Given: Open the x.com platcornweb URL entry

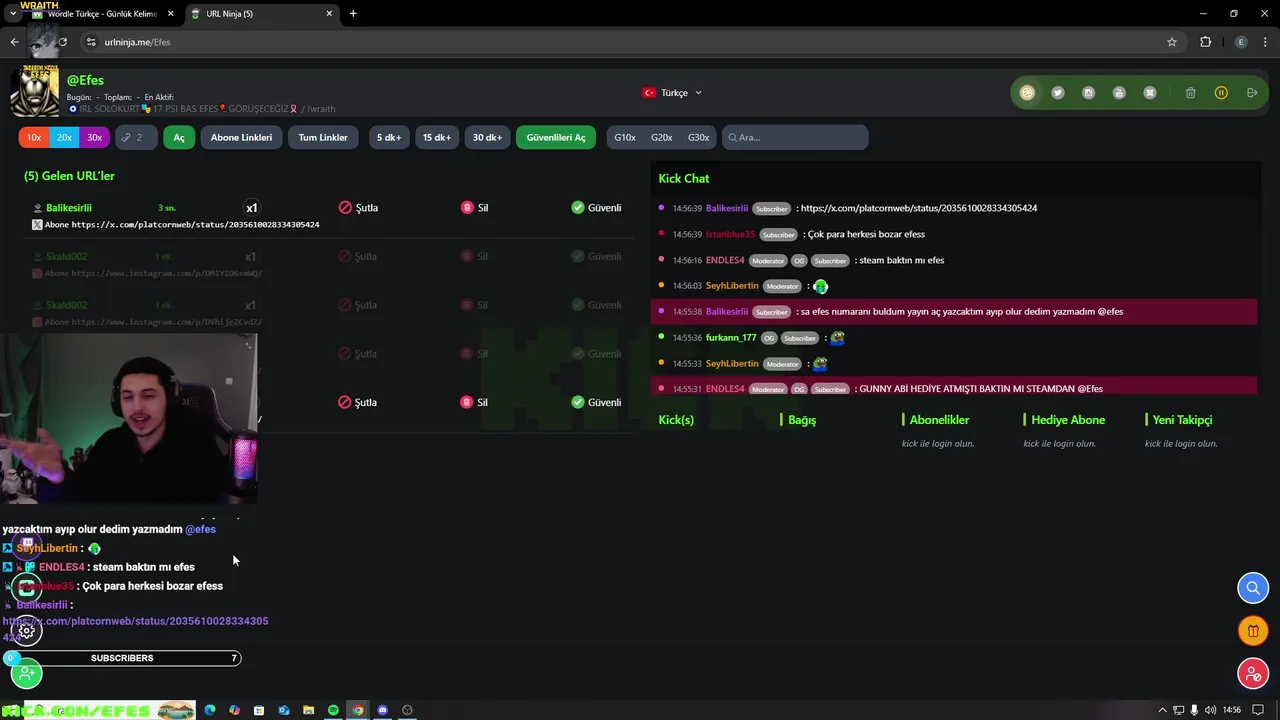Looking at the screenshot, I should tap(195, 225).
